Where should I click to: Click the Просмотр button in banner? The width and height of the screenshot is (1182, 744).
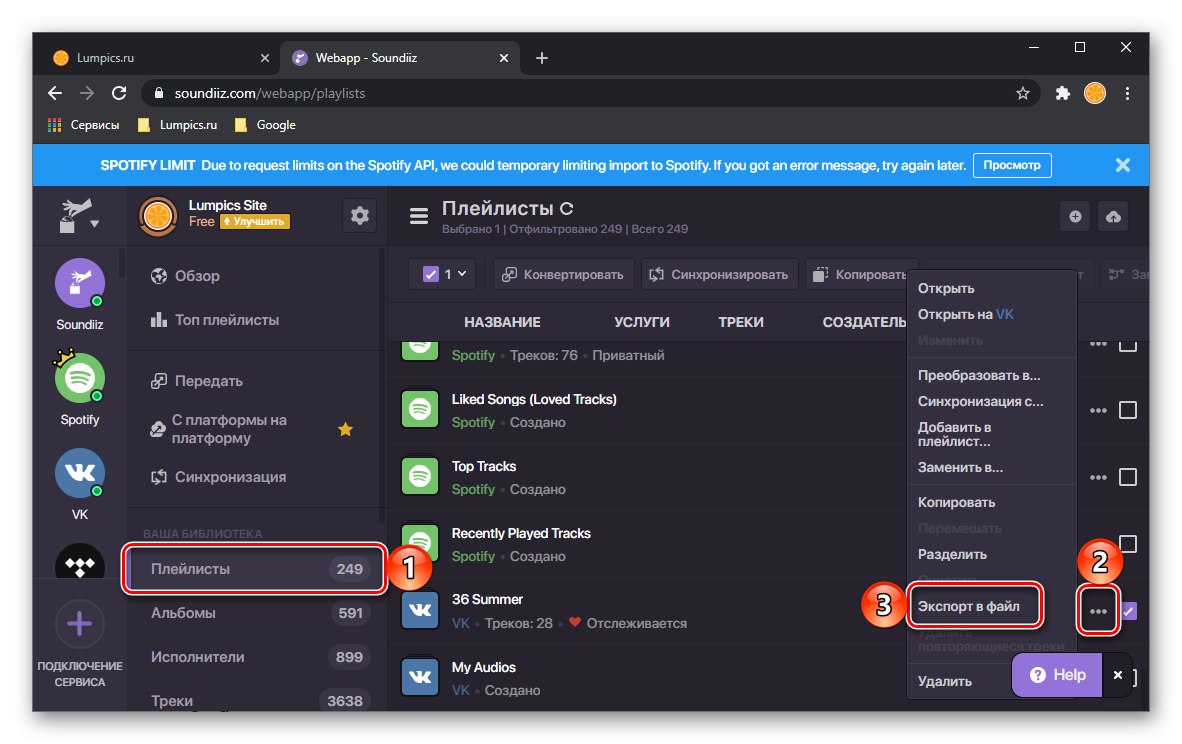1012,165
